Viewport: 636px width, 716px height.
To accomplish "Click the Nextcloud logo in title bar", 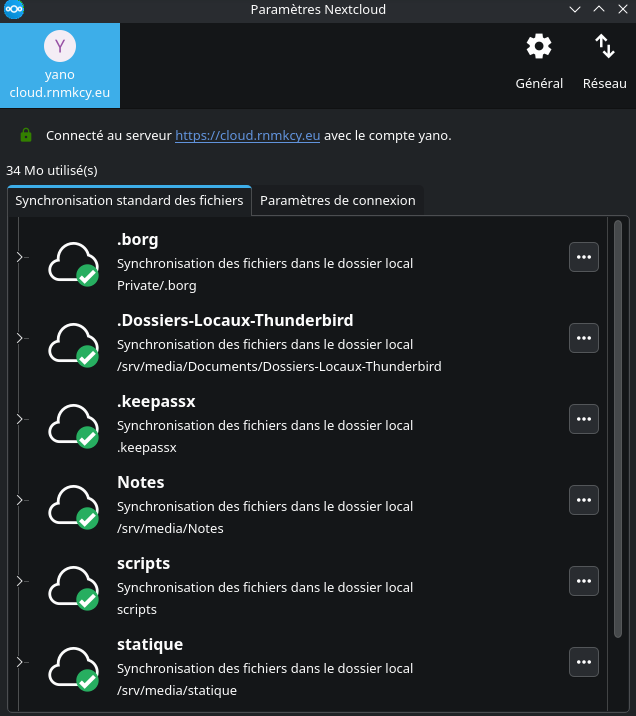I will (14, 10).
